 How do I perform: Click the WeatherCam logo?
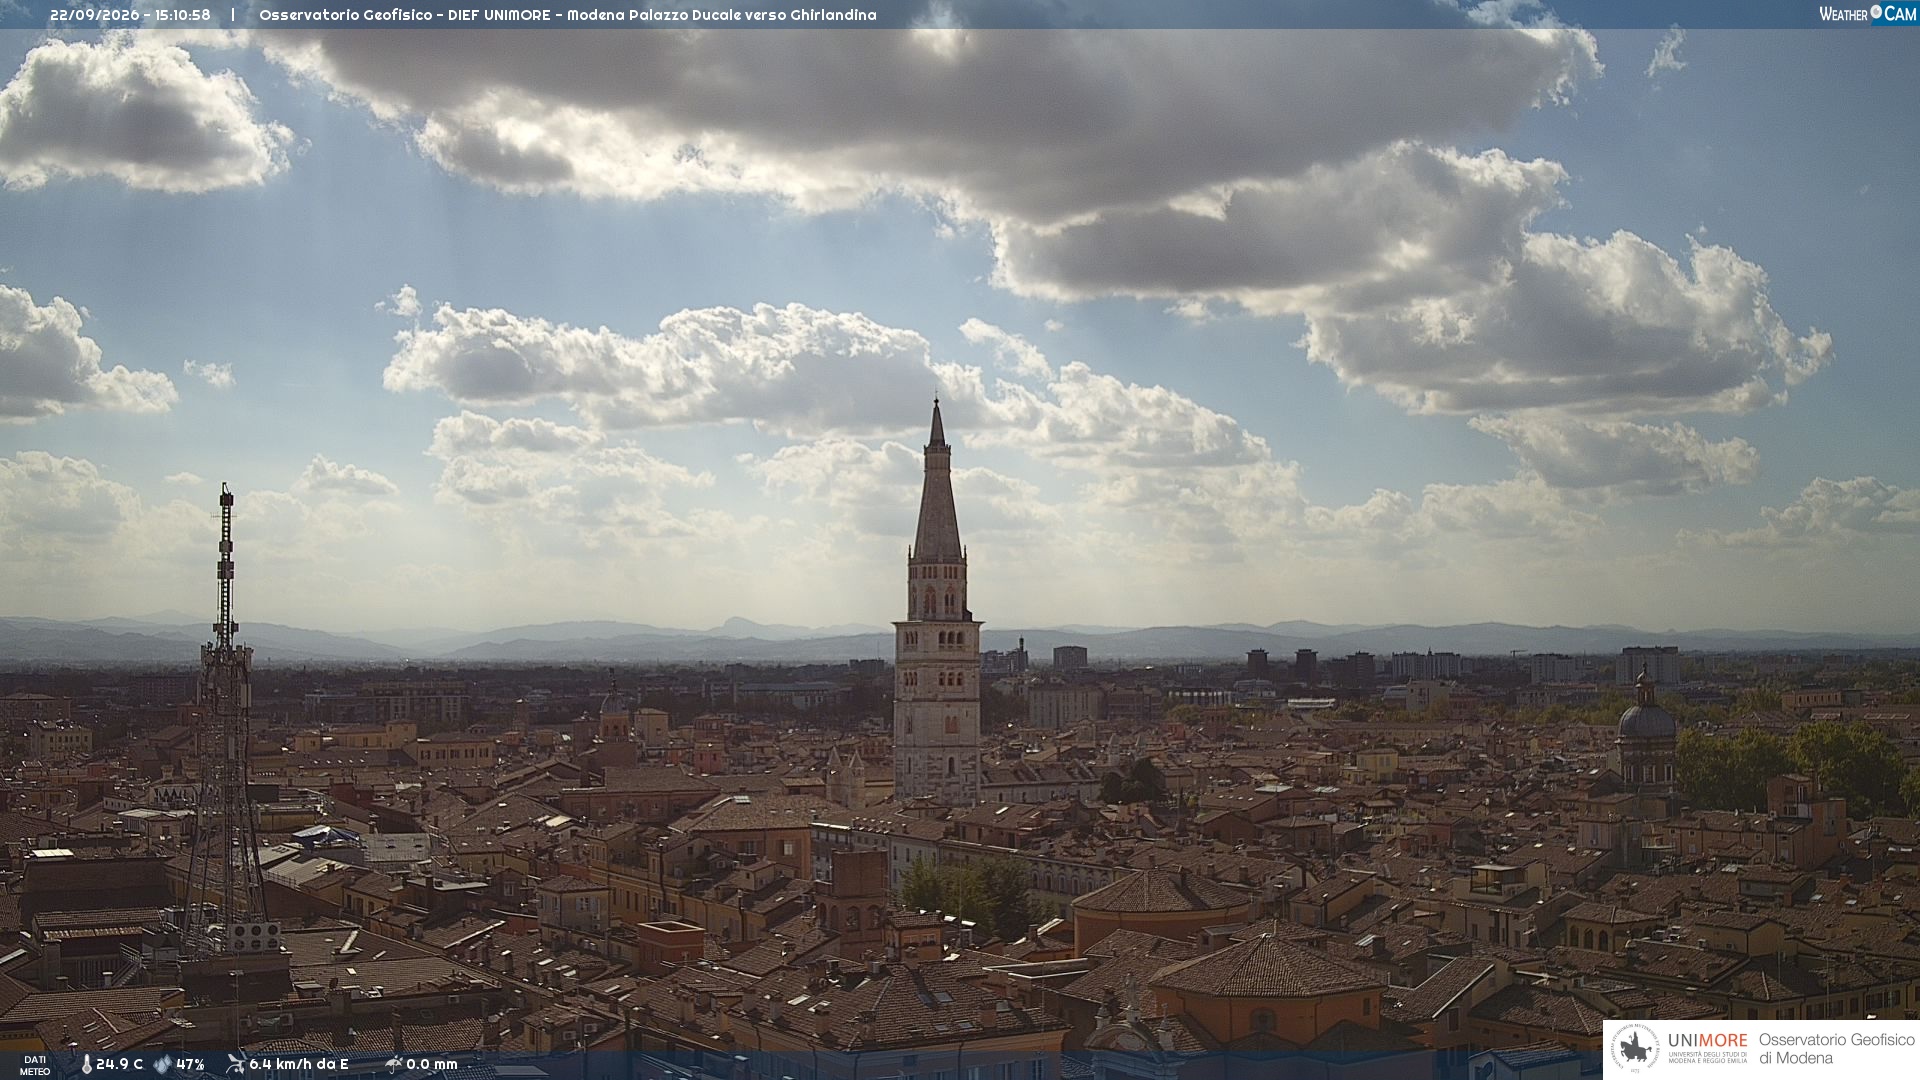1867,14
